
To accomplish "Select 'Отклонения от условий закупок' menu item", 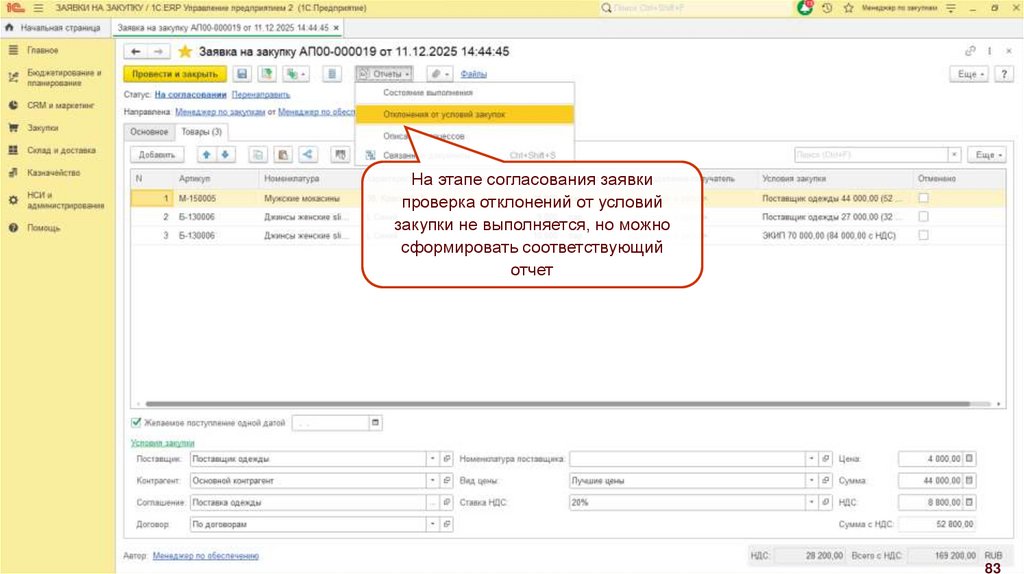I will point(444,114).
